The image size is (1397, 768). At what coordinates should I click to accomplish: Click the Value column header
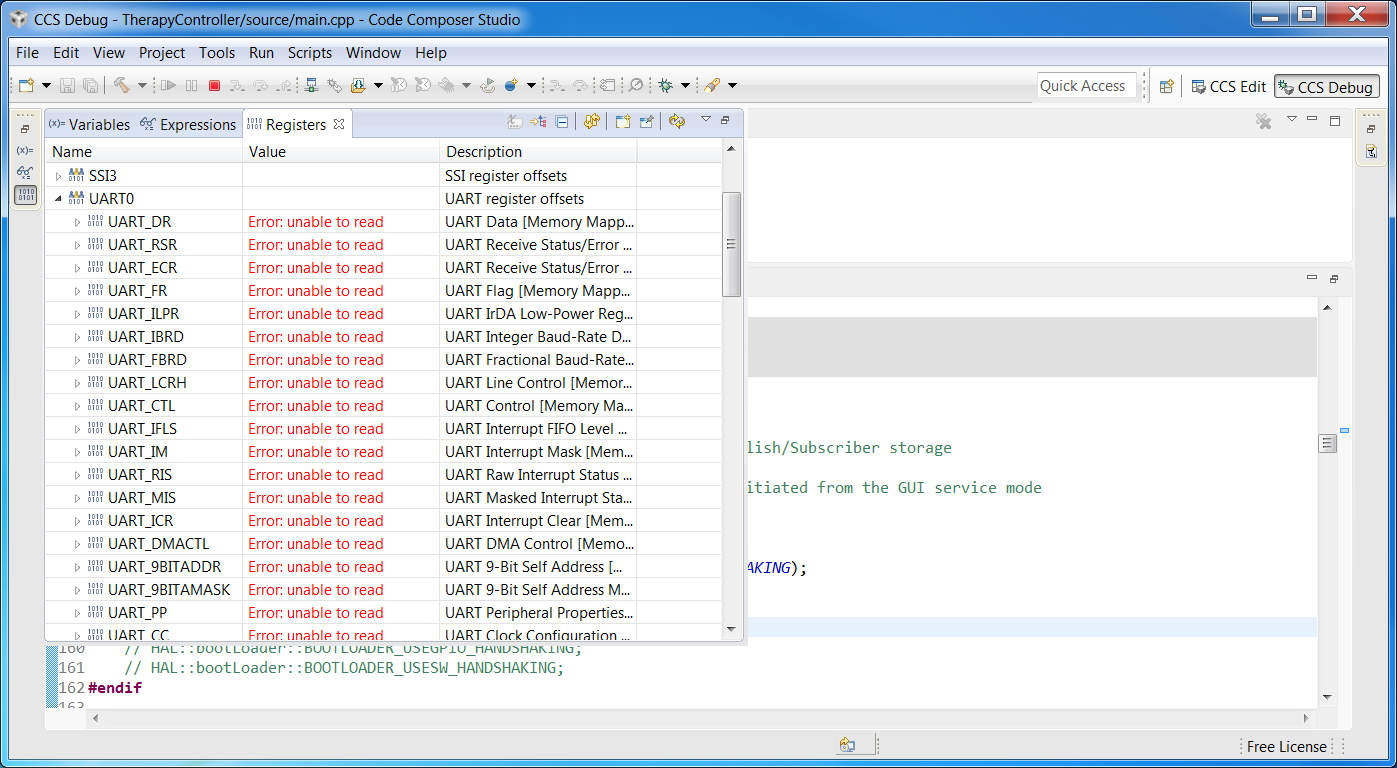coord(341,152)
